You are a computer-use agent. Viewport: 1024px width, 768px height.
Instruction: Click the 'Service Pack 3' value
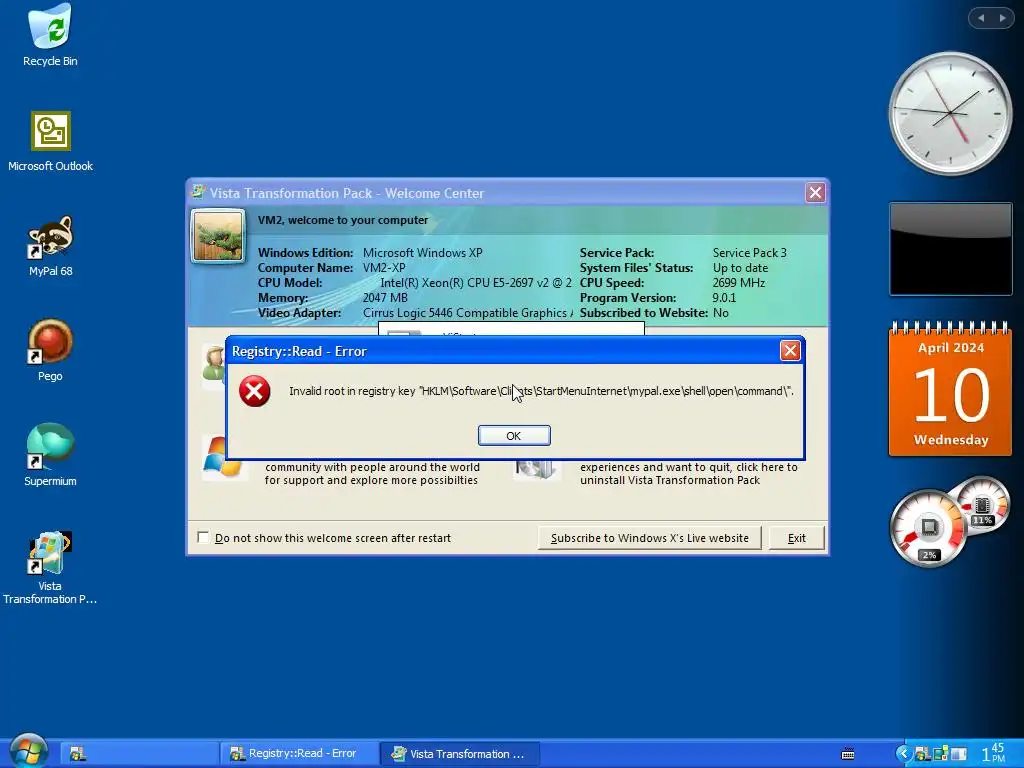point(750,253)
